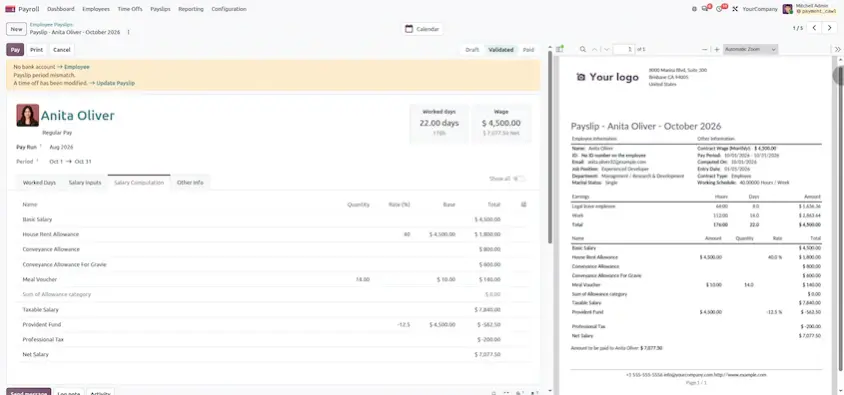Image resolution: width=844 pixels, height=395 pixels.
Task: Click the Update Payslip link
Action: click(116, 83)
